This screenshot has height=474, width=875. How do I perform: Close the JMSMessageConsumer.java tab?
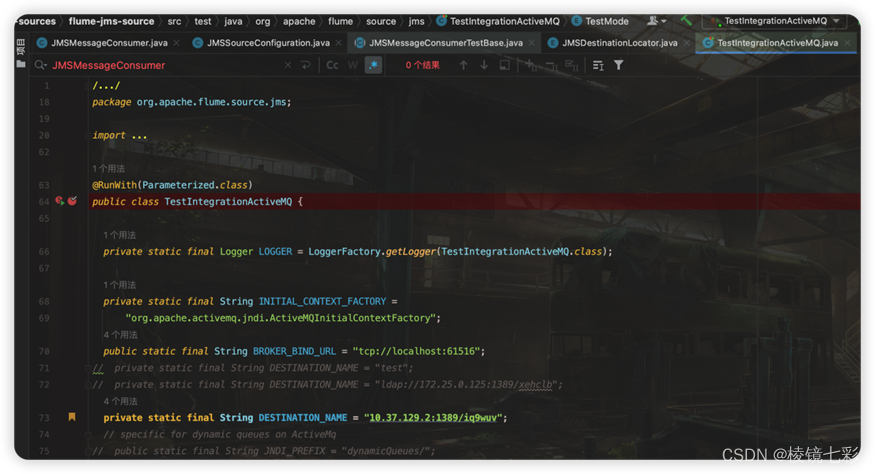176,42
